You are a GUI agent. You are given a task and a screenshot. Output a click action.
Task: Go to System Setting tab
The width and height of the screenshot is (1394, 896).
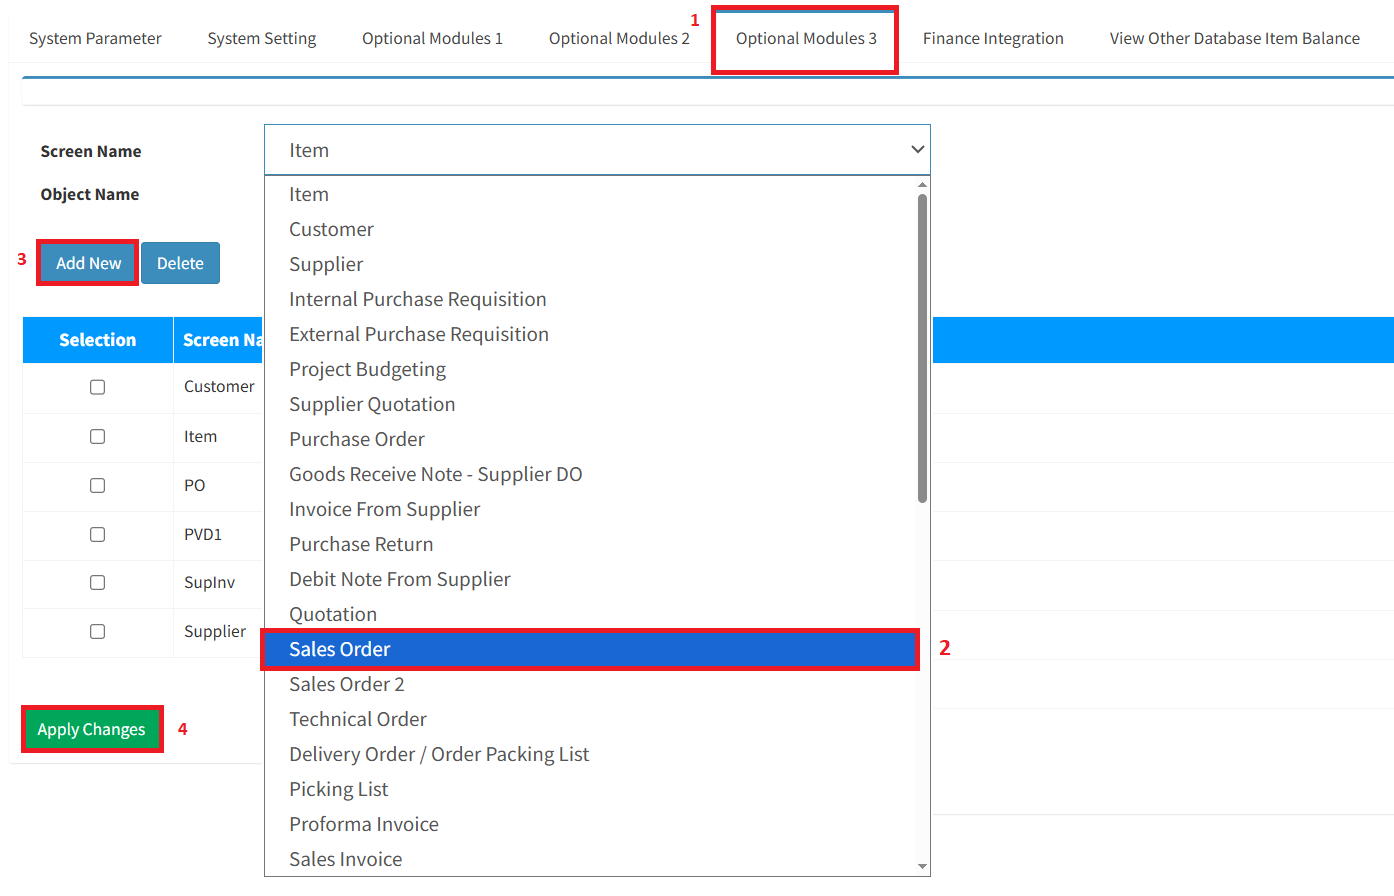tap(261, 39)
